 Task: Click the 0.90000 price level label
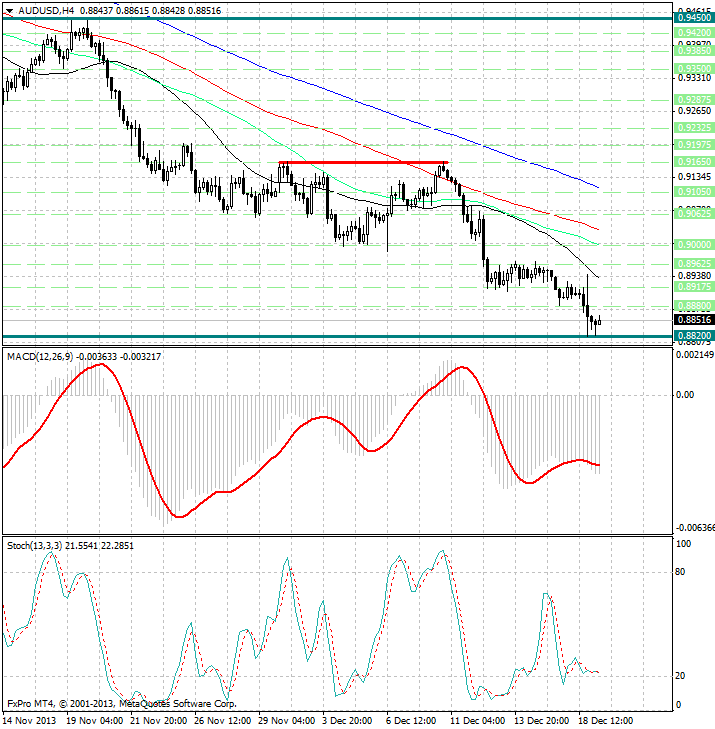693,244
